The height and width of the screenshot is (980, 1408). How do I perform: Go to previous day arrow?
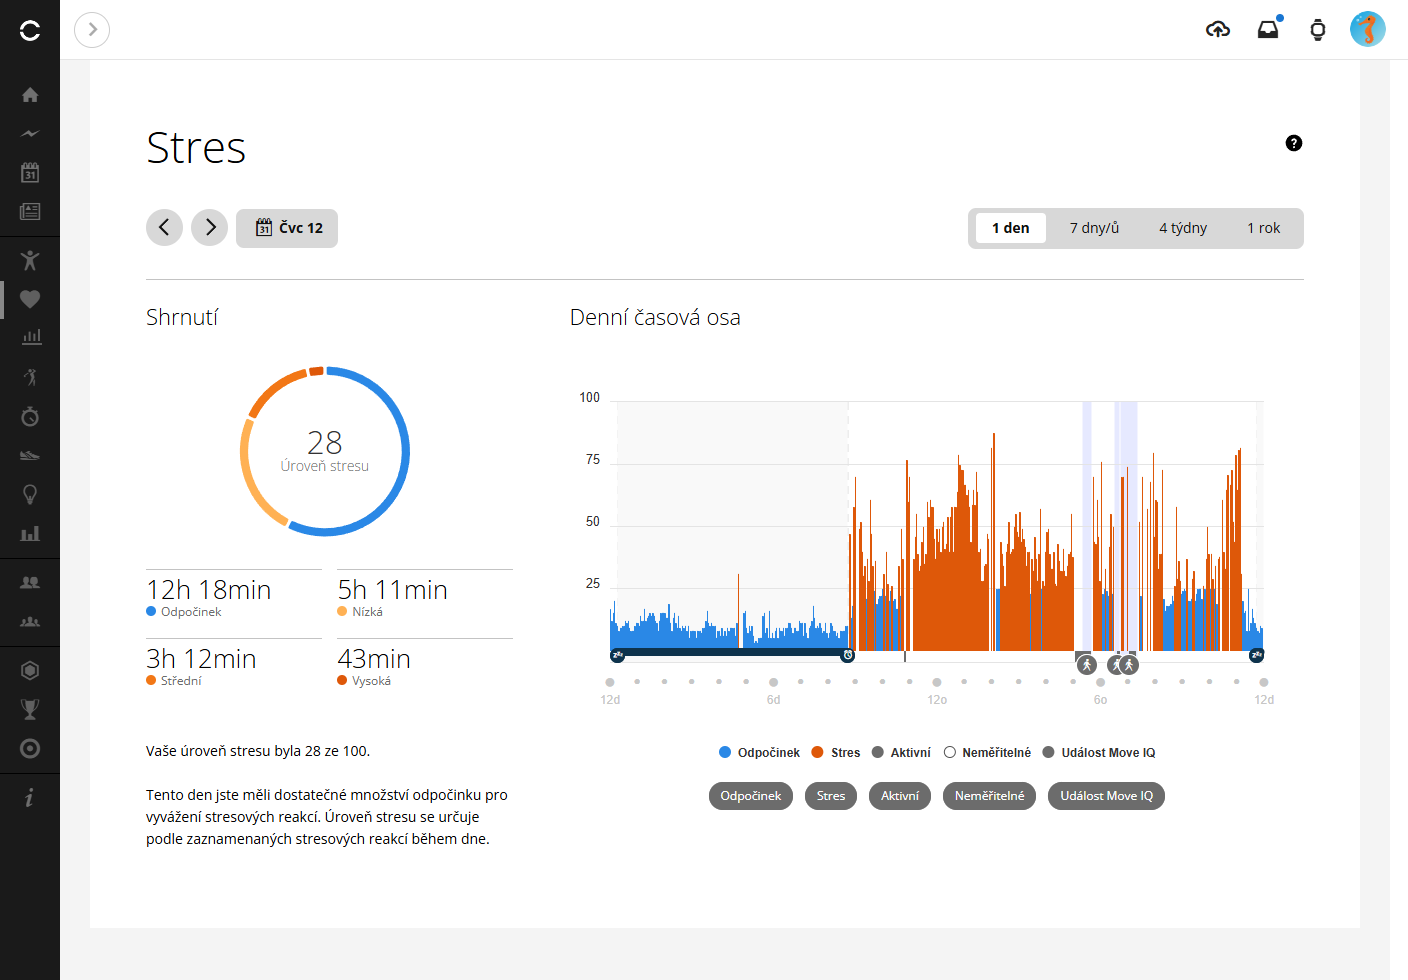[164, 228]
